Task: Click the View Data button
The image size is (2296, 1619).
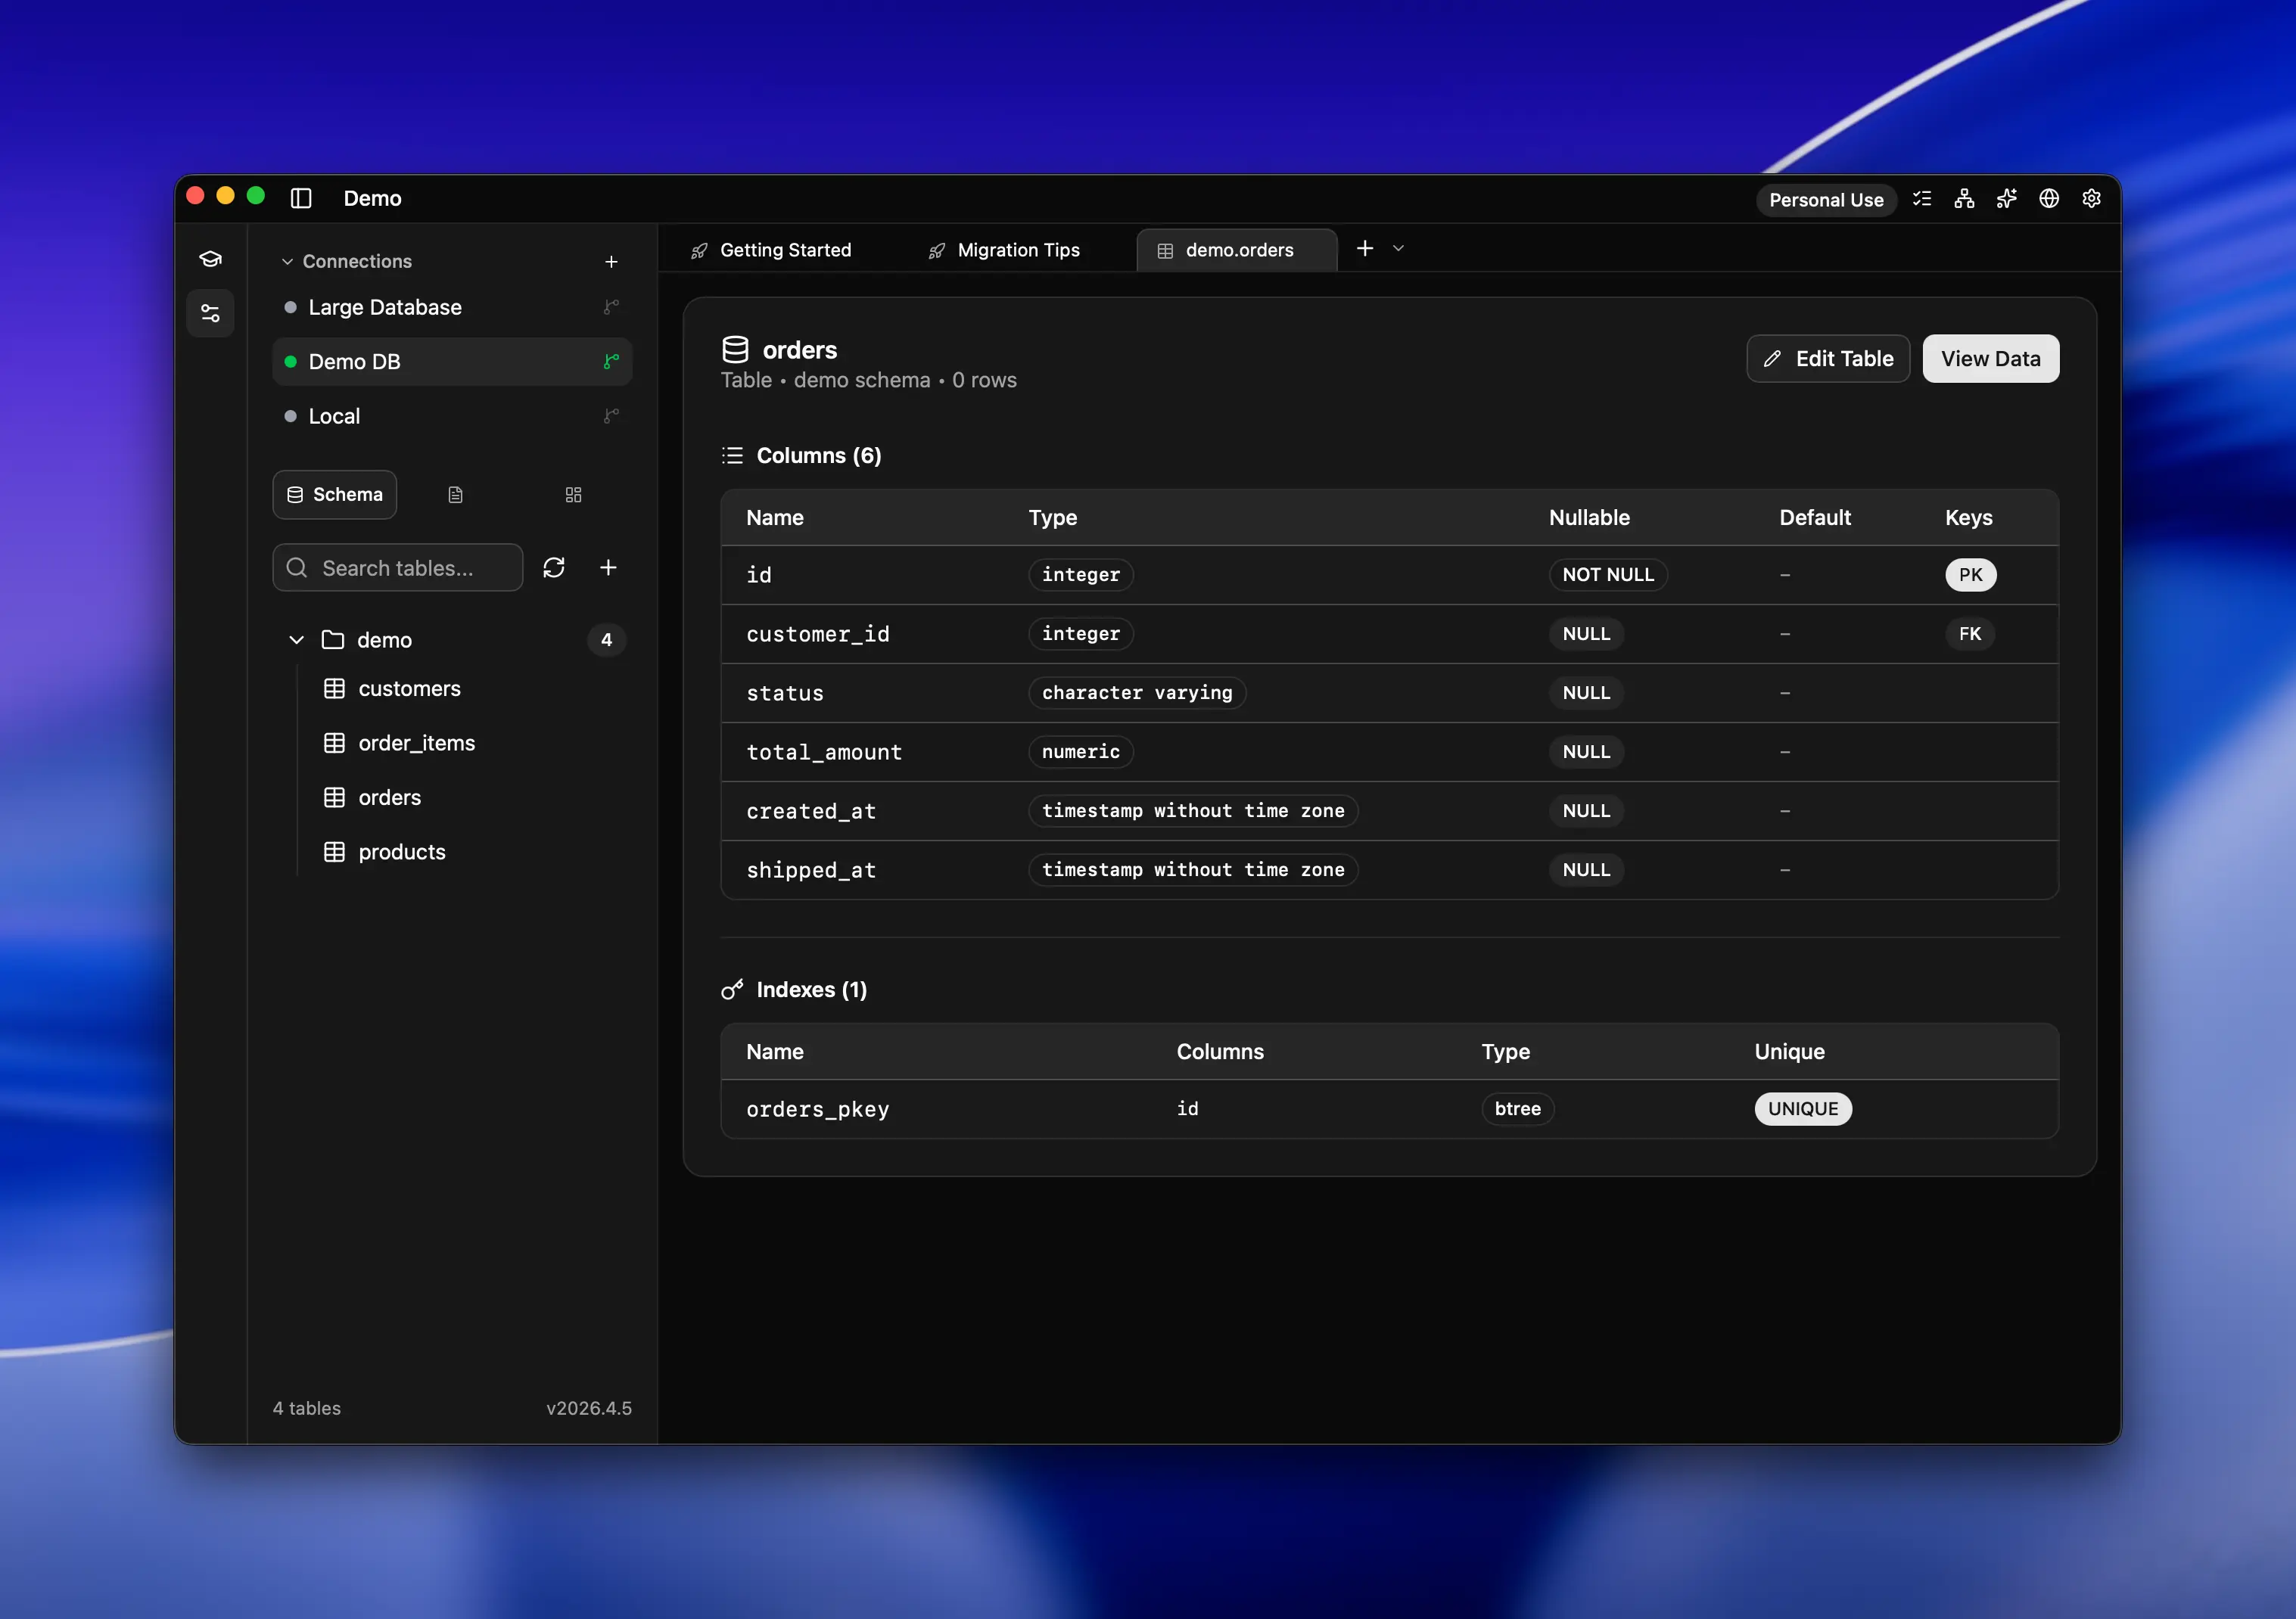Action: click(x=1990, y=359)
